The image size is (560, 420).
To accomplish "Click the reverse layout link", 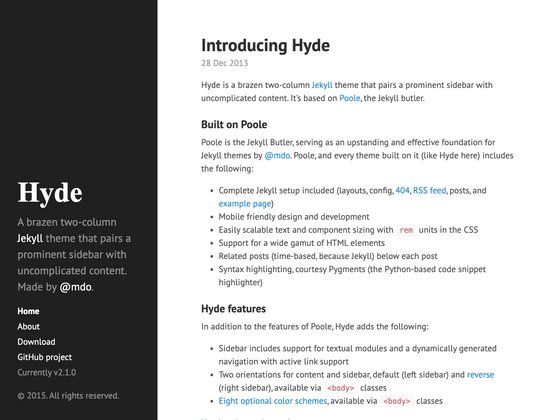I will click(480, 375).
